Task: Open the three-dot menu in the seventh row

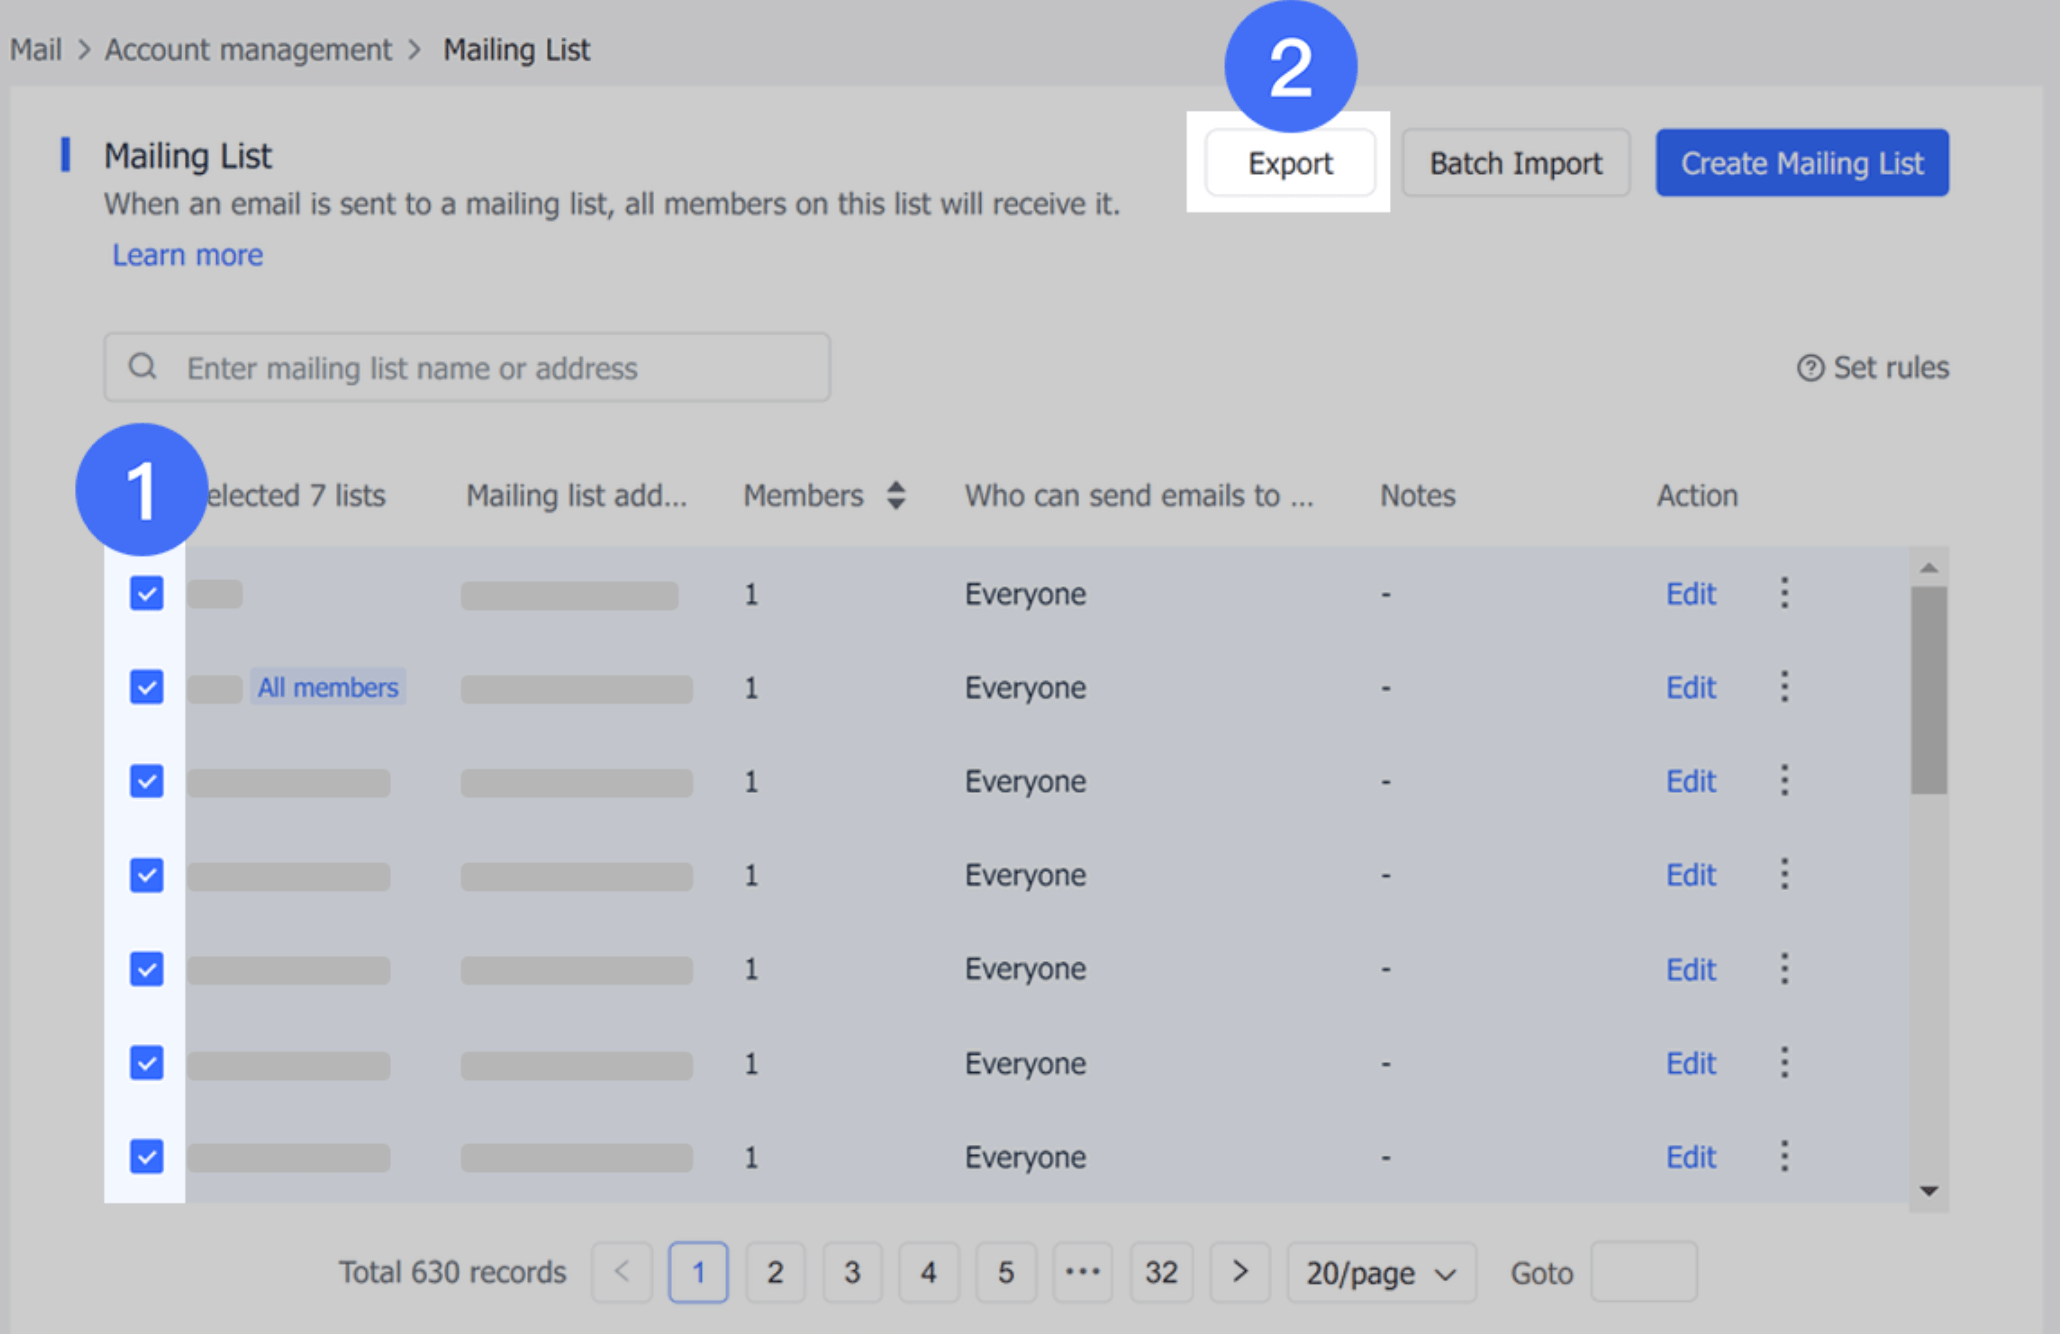Action: (x=1784, y=1156)
